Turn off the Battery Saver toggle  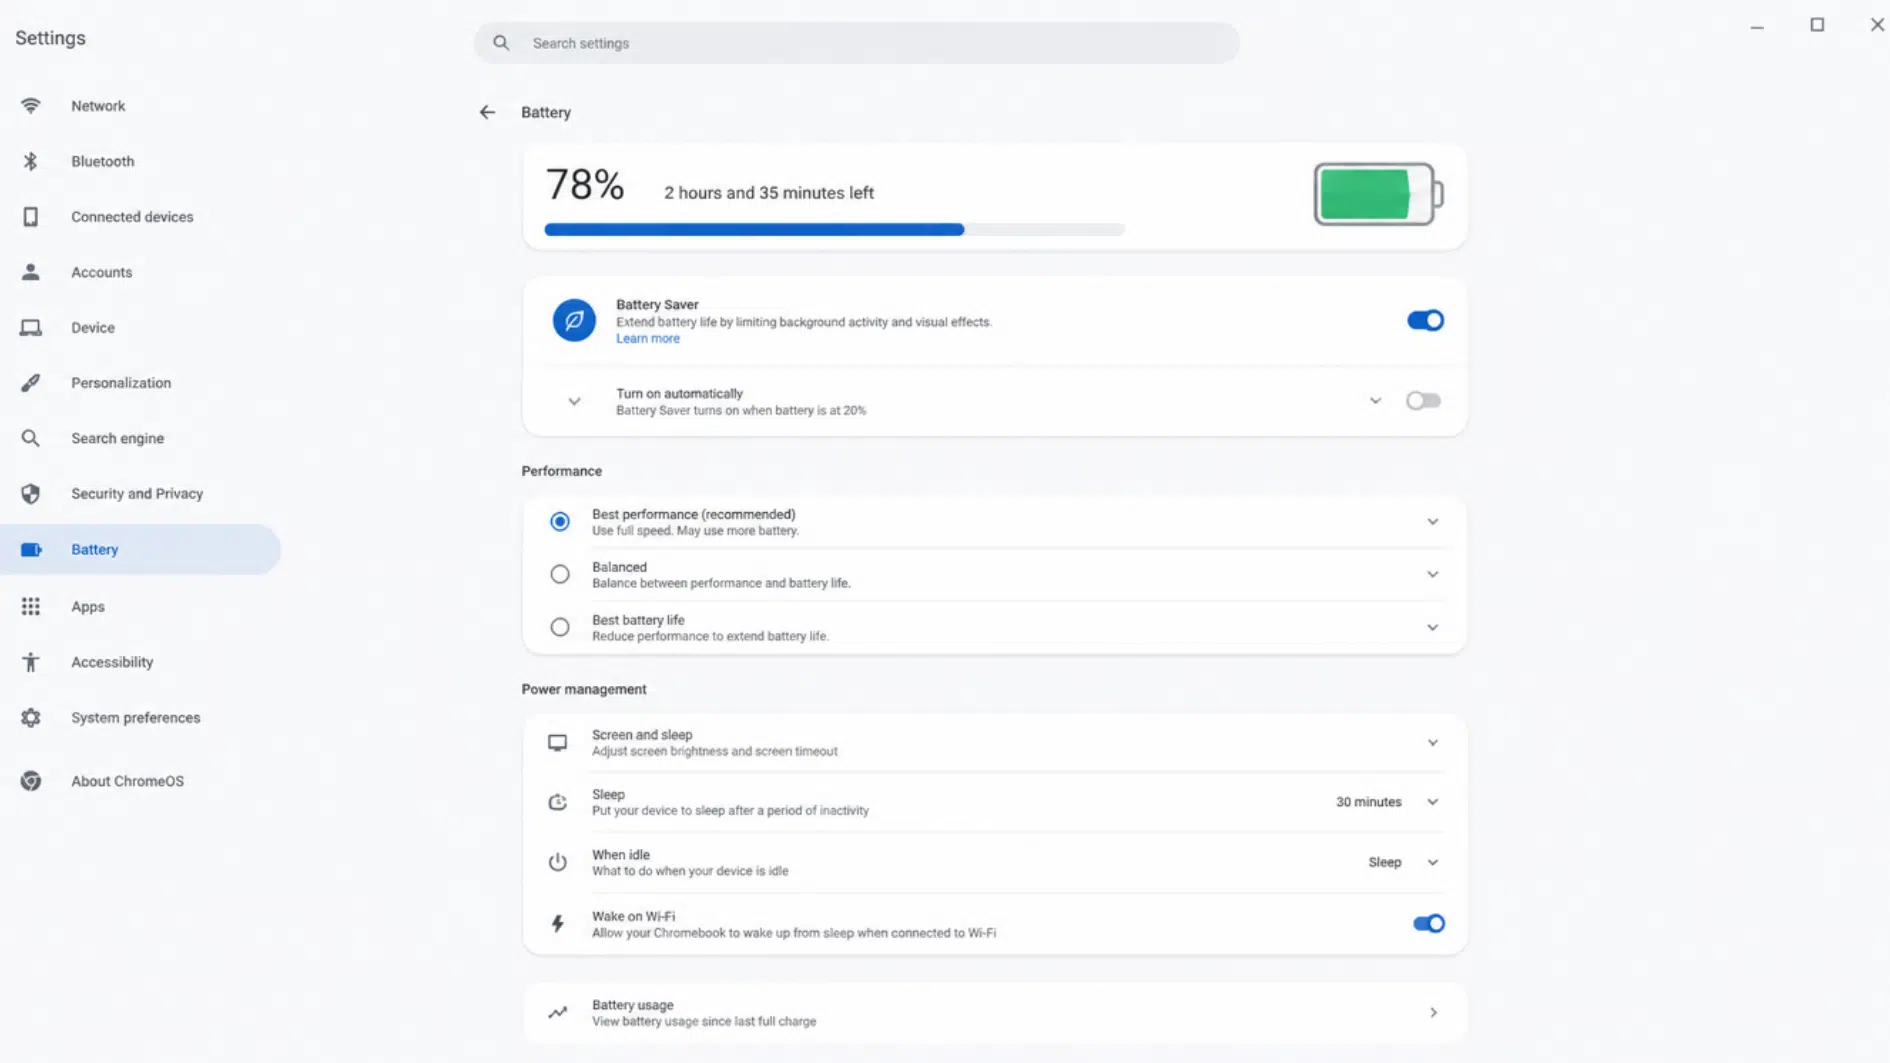click(x=1425, y=320)
